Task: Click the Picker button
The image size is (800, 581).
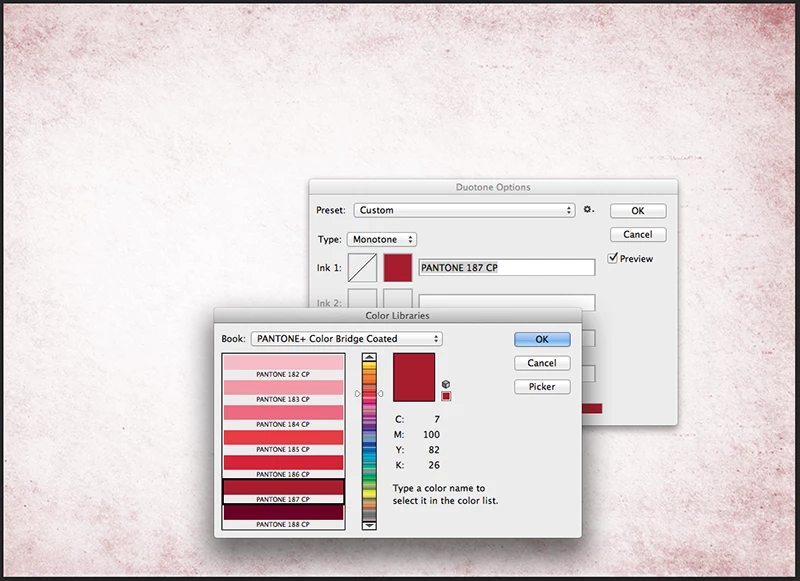Action: 542,387
